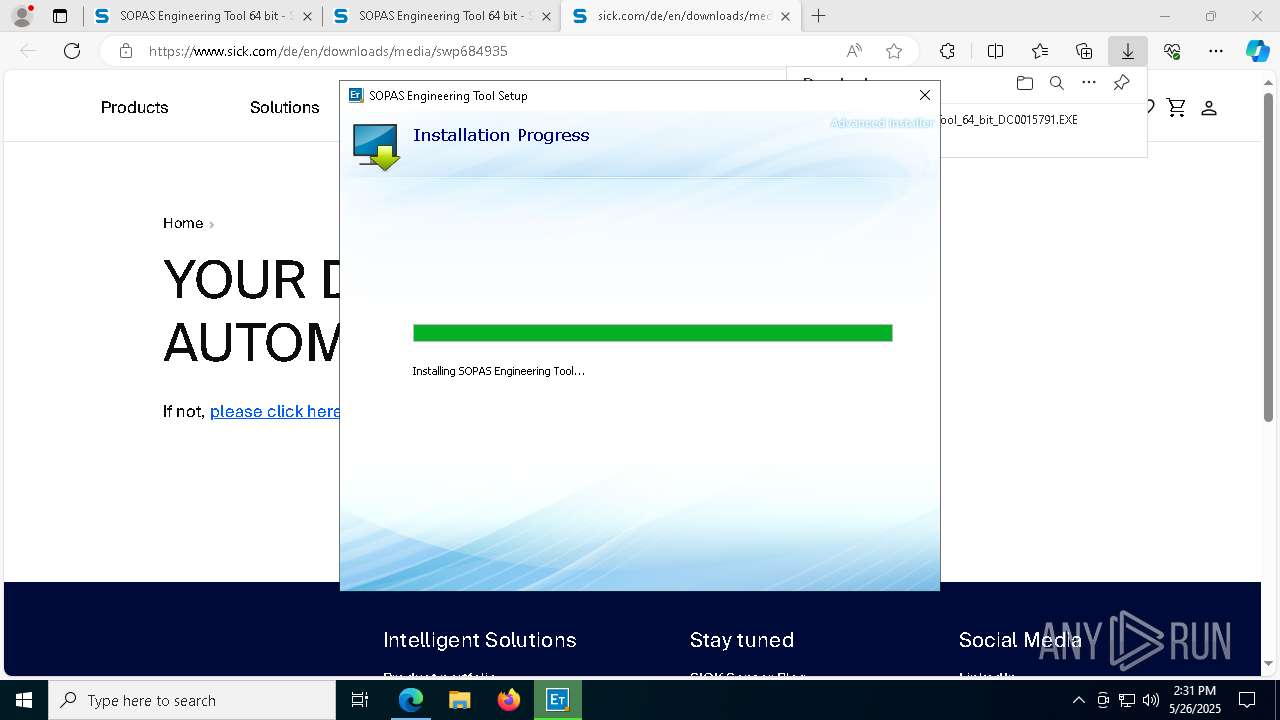Click the taskbar search box
Screen dimensions: 1280x720
(x=192, y=700)
